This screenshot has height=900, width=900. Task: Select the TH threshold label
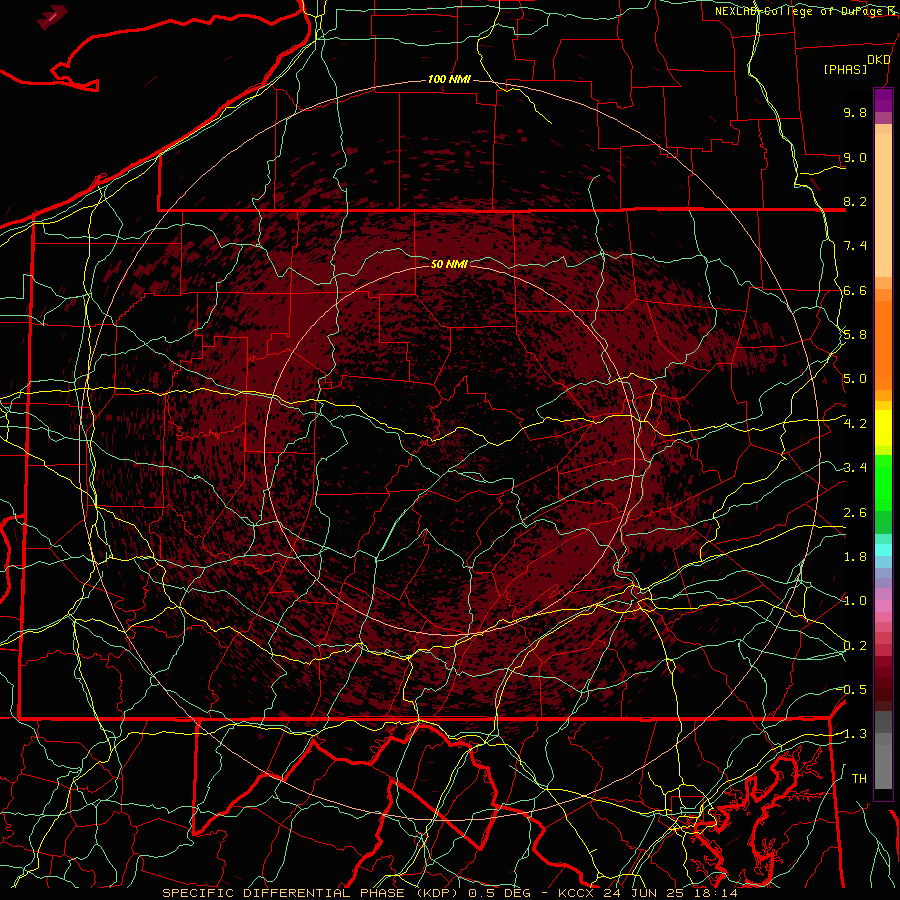(x=859, y=779)
